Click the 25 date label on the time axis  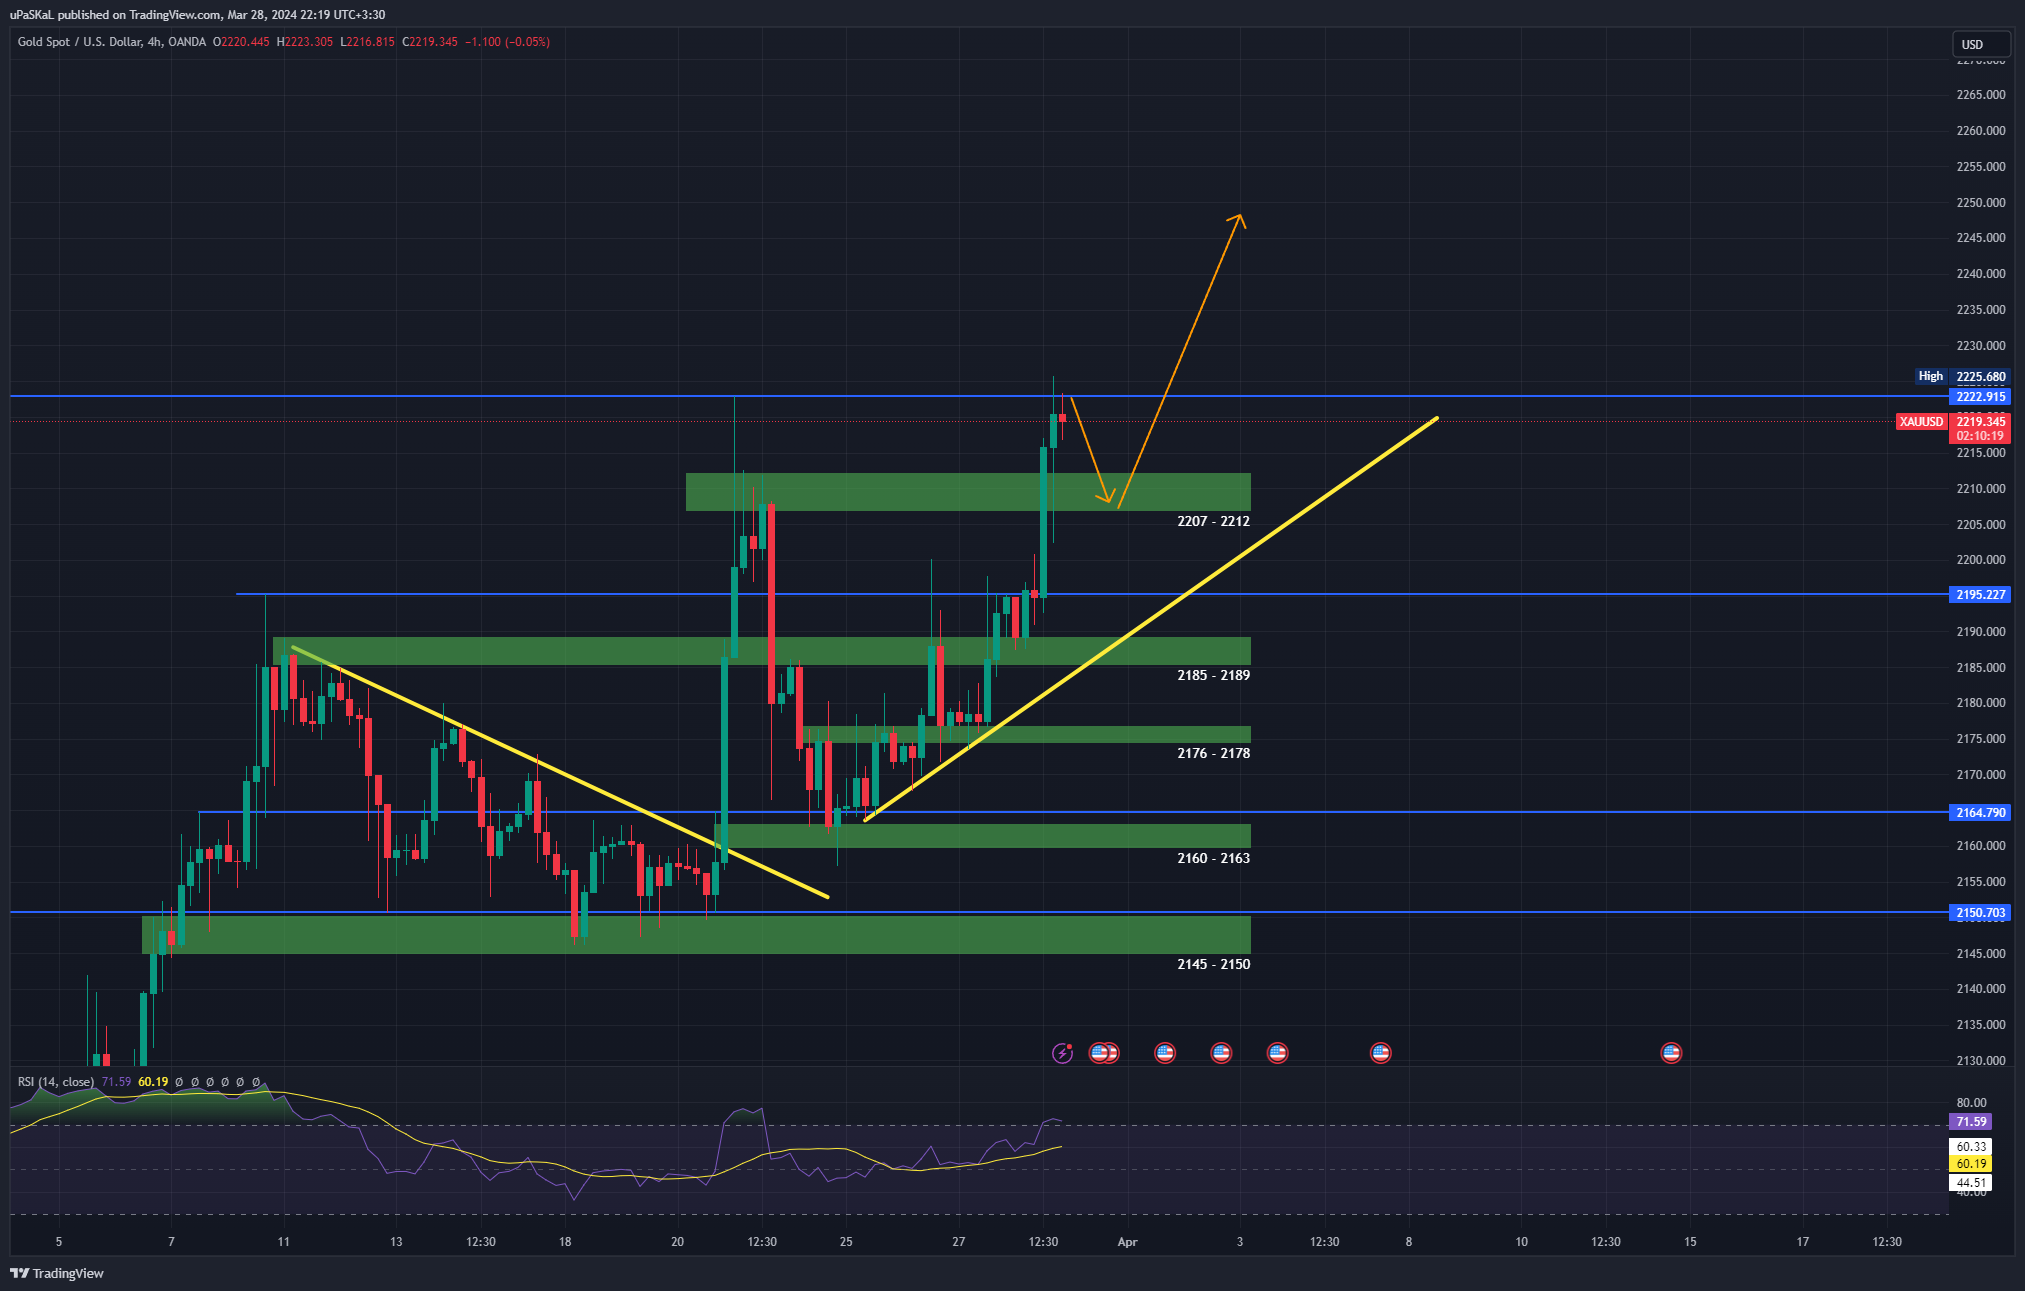click(x=846, y=1242)
